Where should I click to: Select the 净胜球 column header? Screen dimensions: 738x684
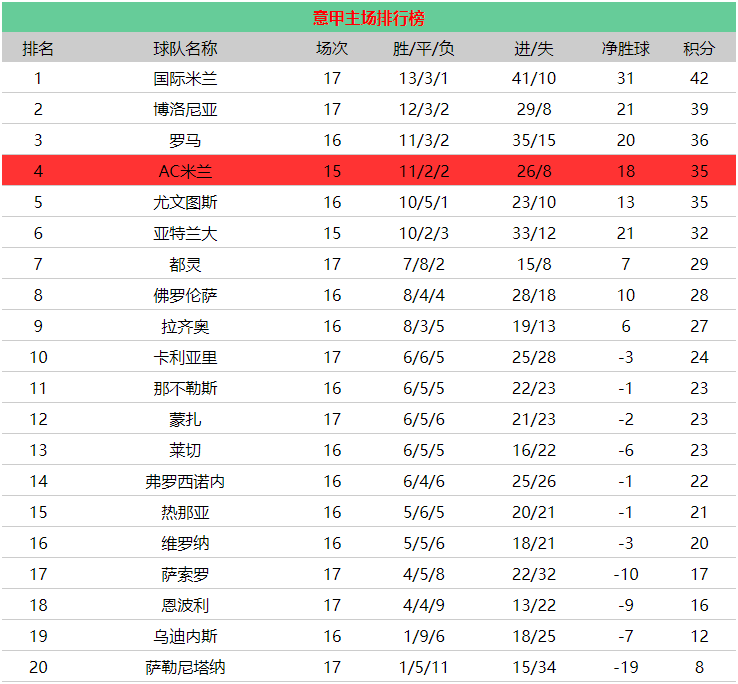(x=625, y=49)
